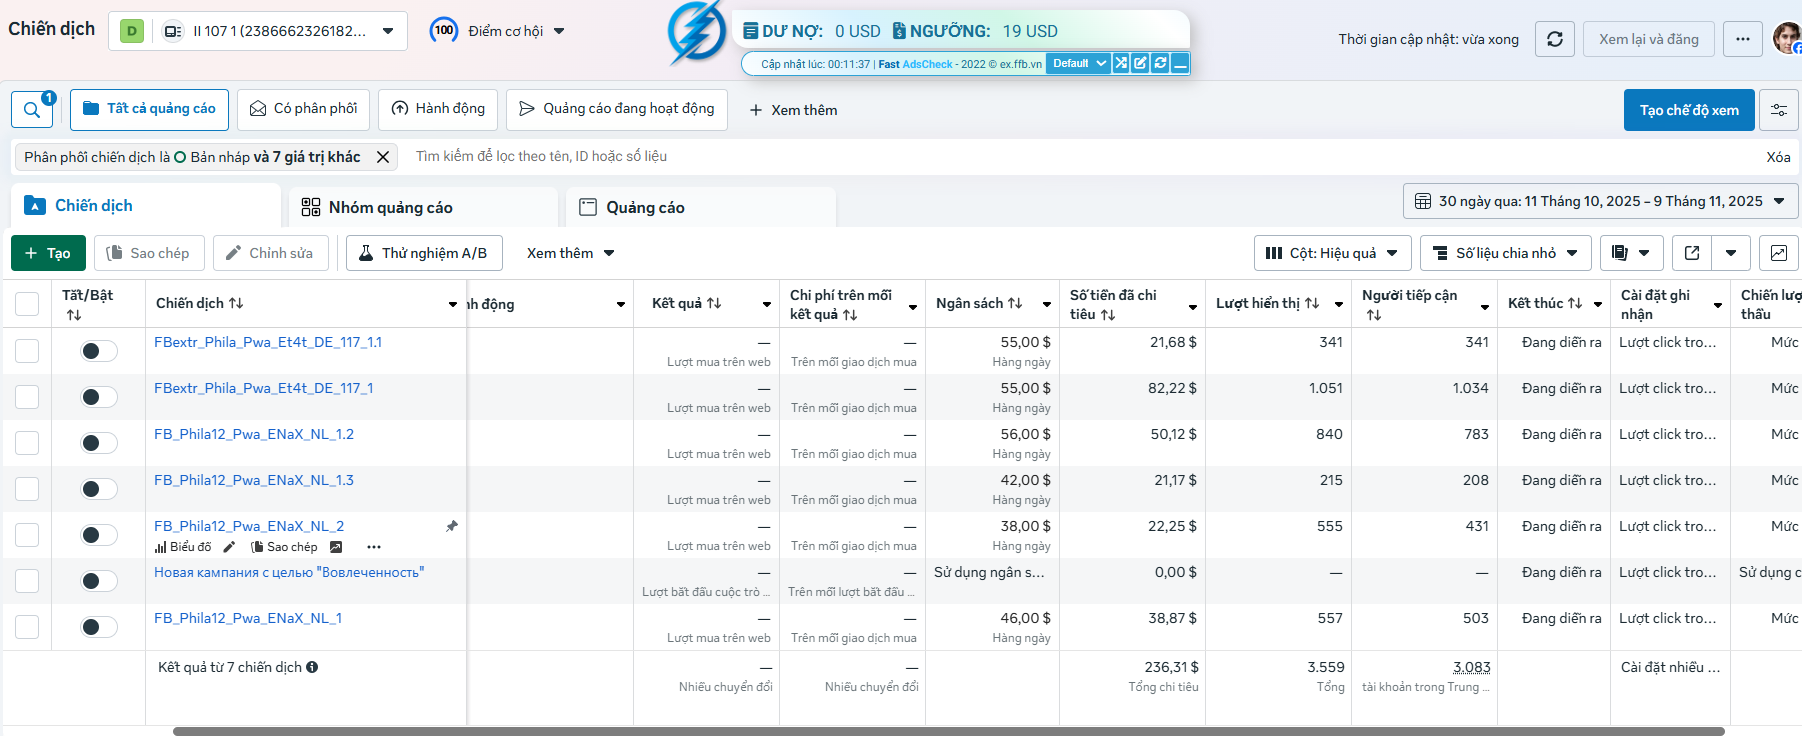Click the Tạo chế độ xem button
Image resolution: width=1802 pixels, height=736 pixels.
click(1689, 110)
